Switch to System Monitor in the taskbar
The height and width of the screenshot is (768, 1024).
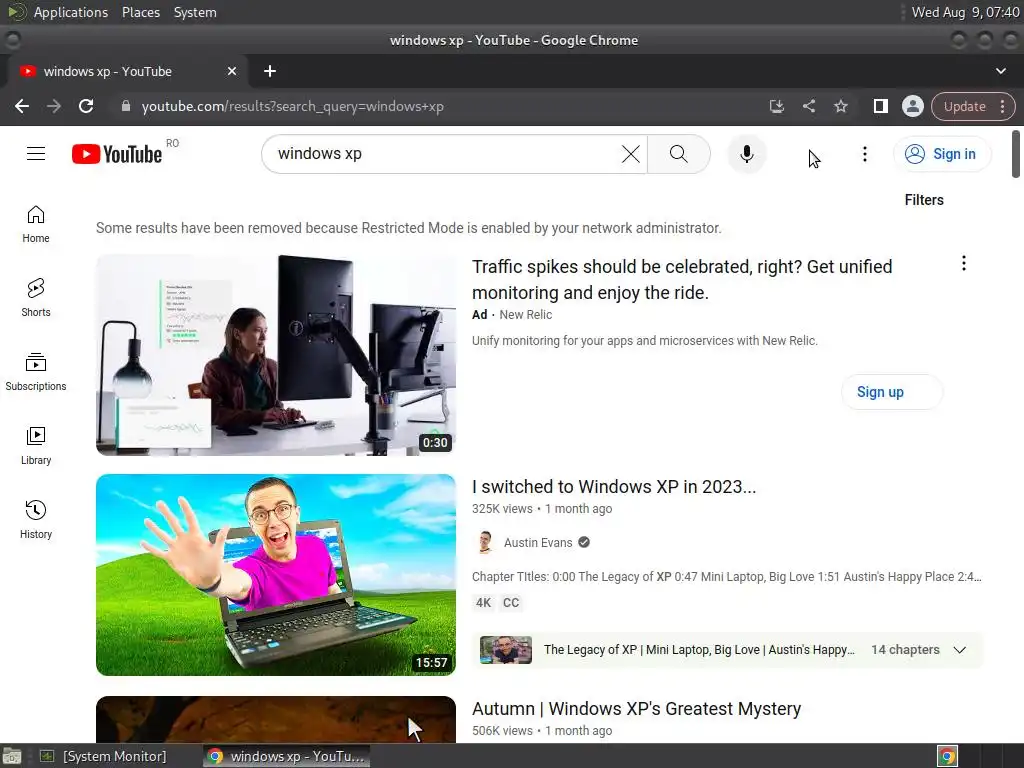point(104,756)
